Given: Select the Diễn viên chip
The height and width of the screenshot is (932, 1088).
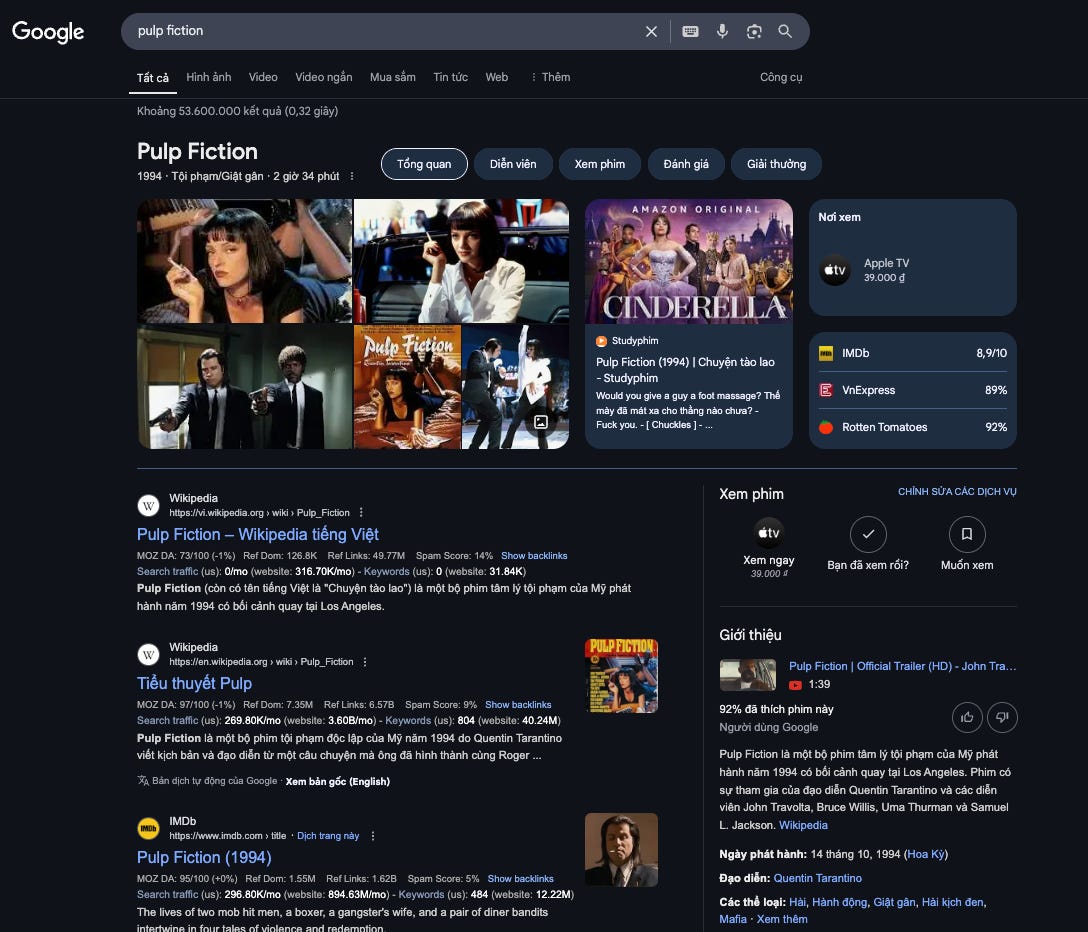Looking at the screenshot, I should pyautogui.click(x=513, y=164).
